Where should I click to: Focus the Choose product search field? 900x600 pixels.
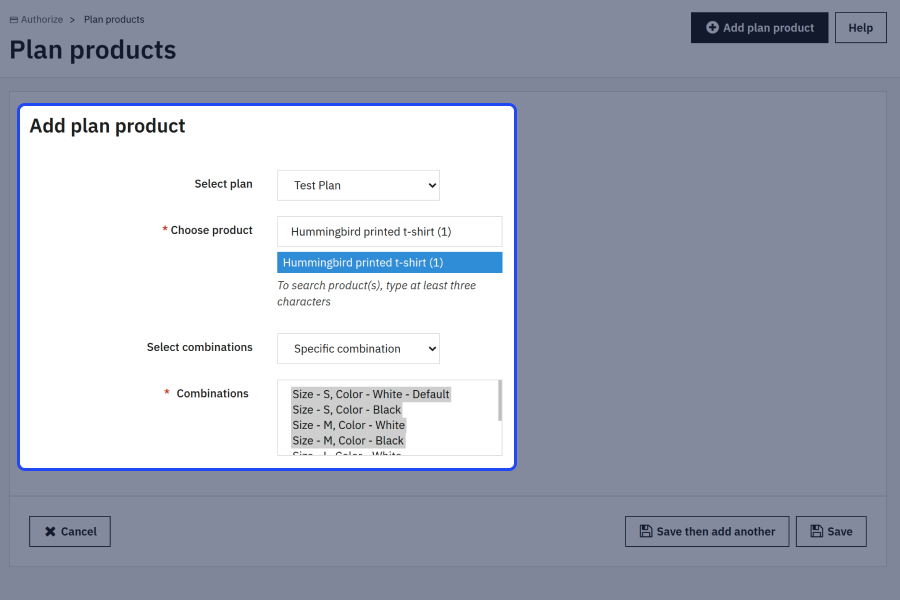click(x=389, y=232)
